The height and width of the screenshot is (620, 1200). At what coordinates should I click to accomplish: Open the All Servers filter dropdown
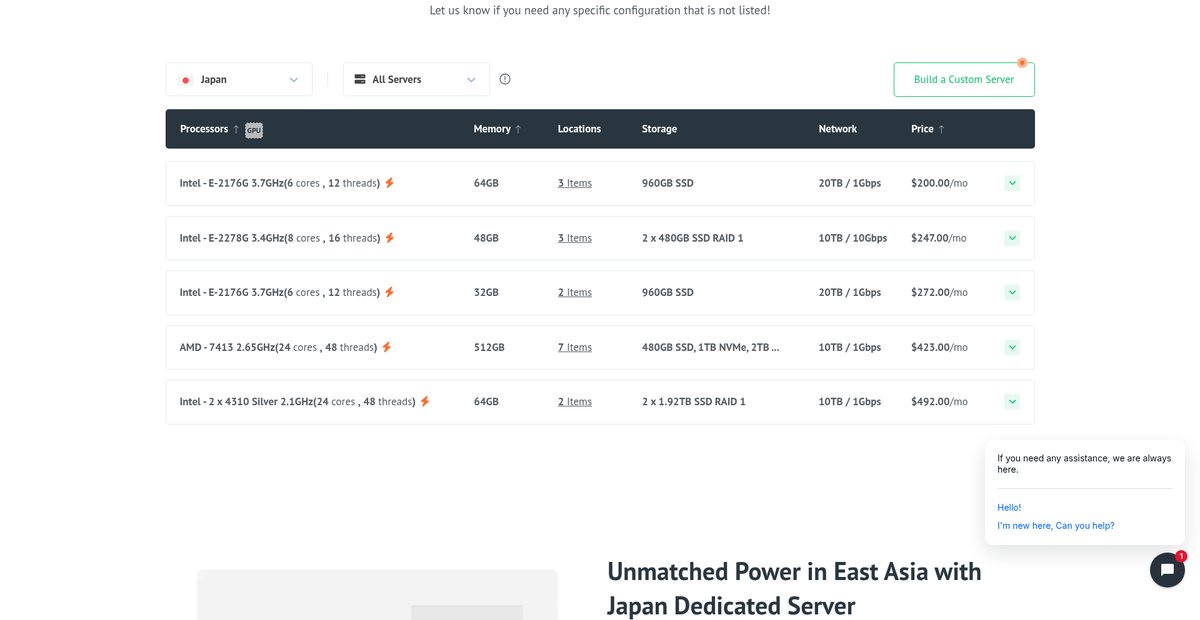coord(416,79)
